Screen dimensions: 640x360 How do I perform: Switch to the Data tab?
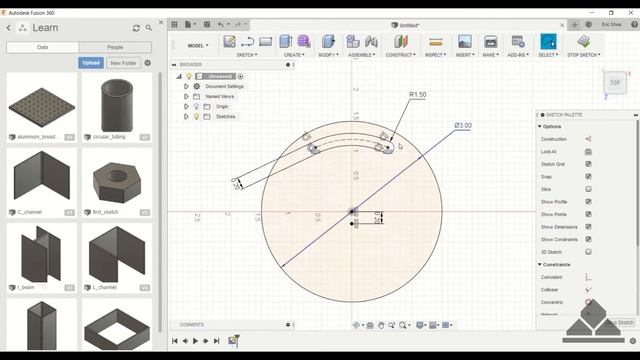pos(43,47)
